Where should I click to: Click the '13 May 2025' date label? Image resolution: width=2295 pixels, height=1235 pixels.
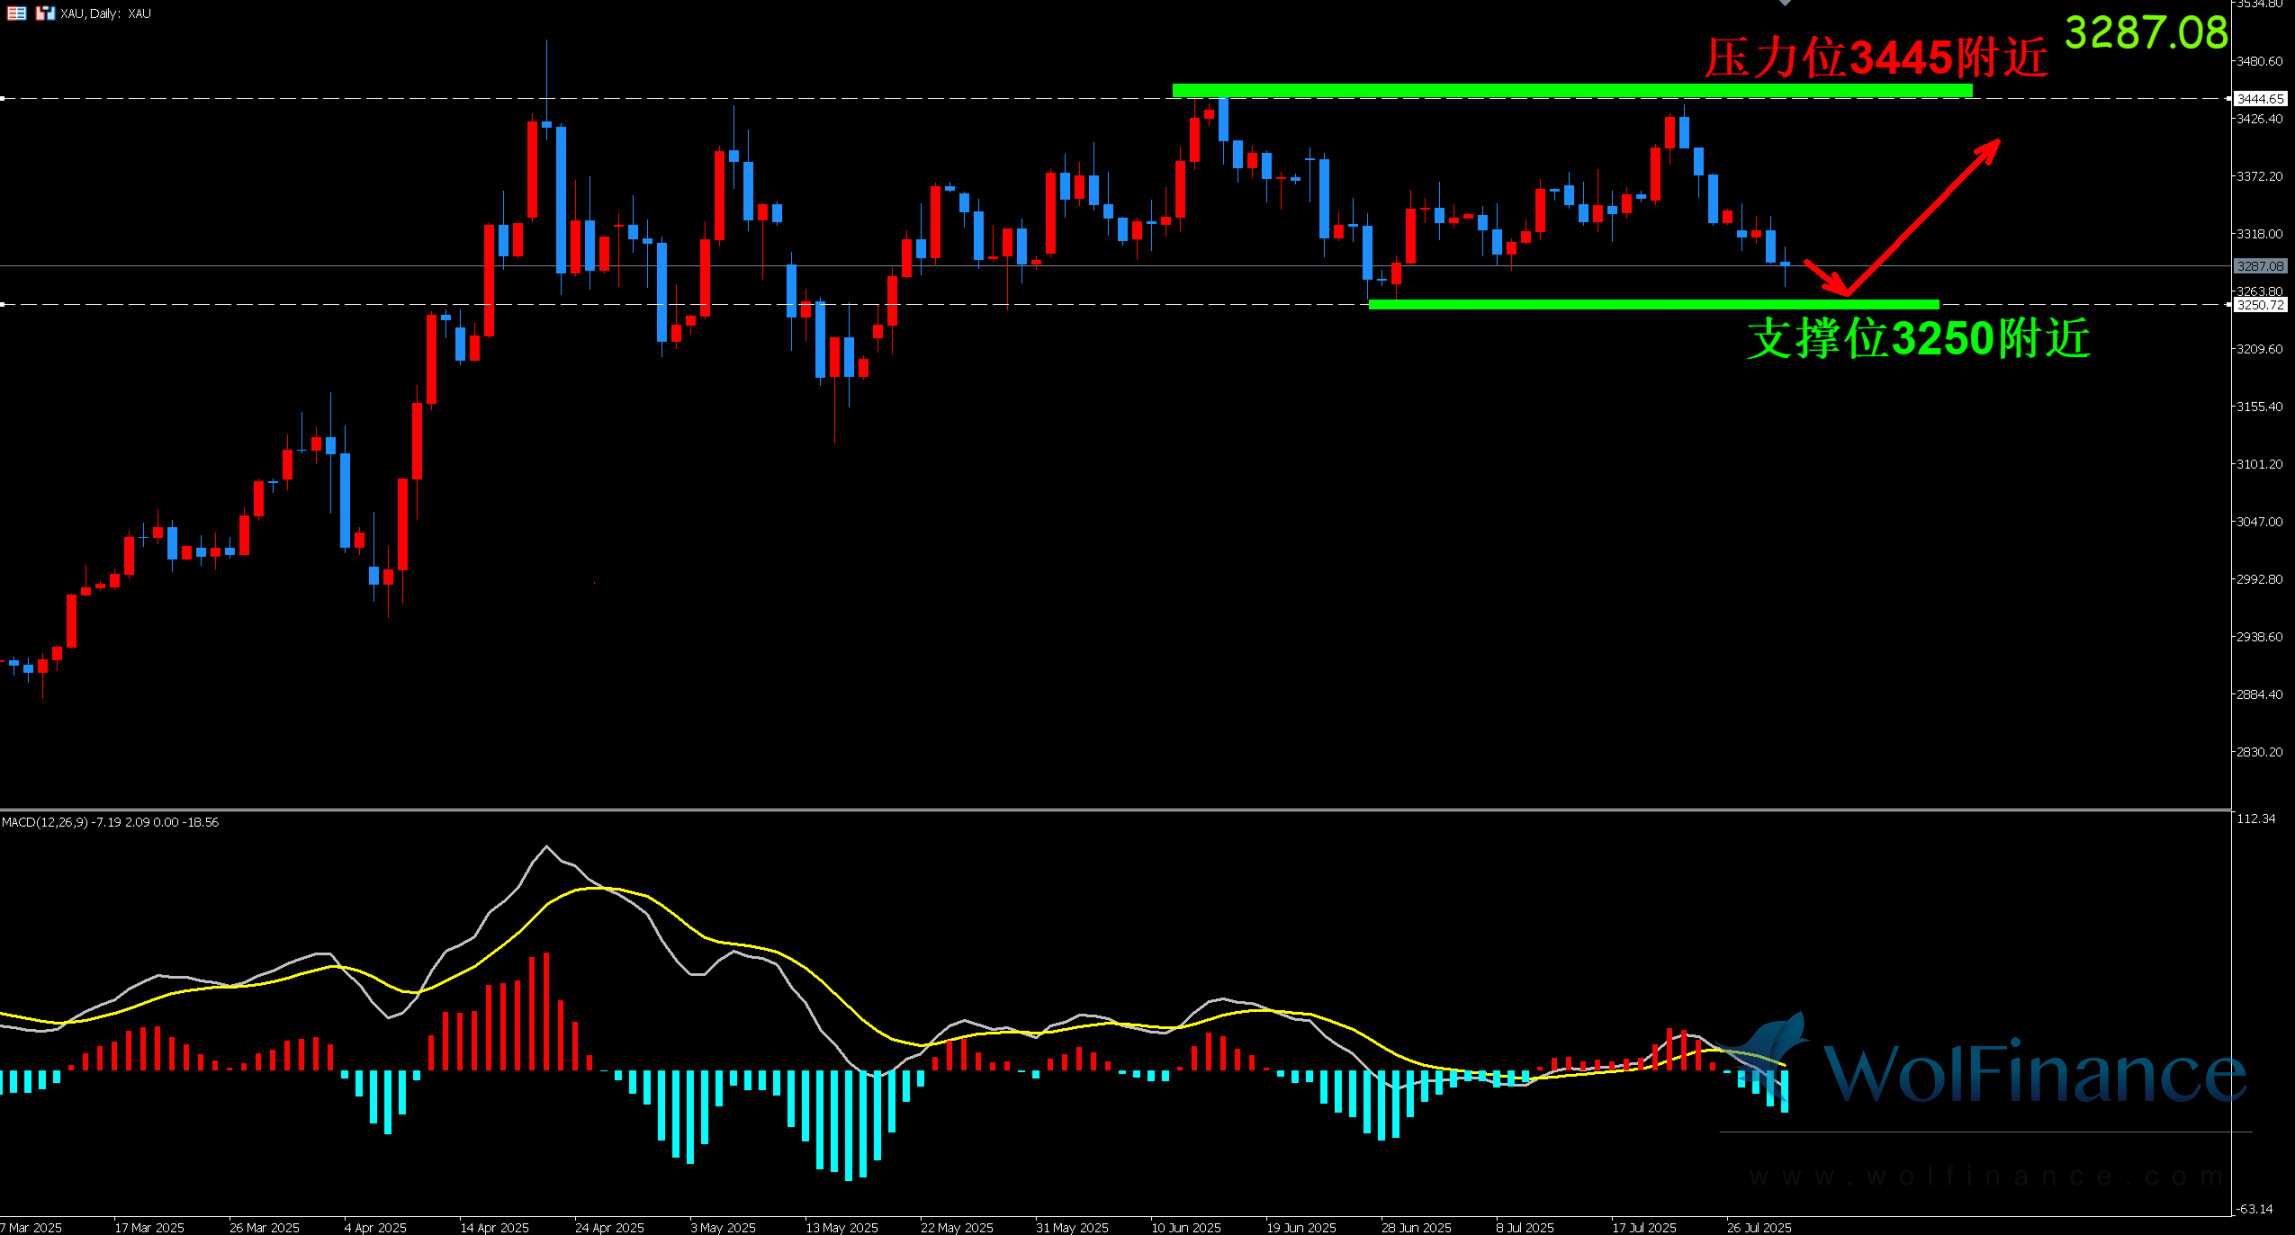coord(841,1228)
